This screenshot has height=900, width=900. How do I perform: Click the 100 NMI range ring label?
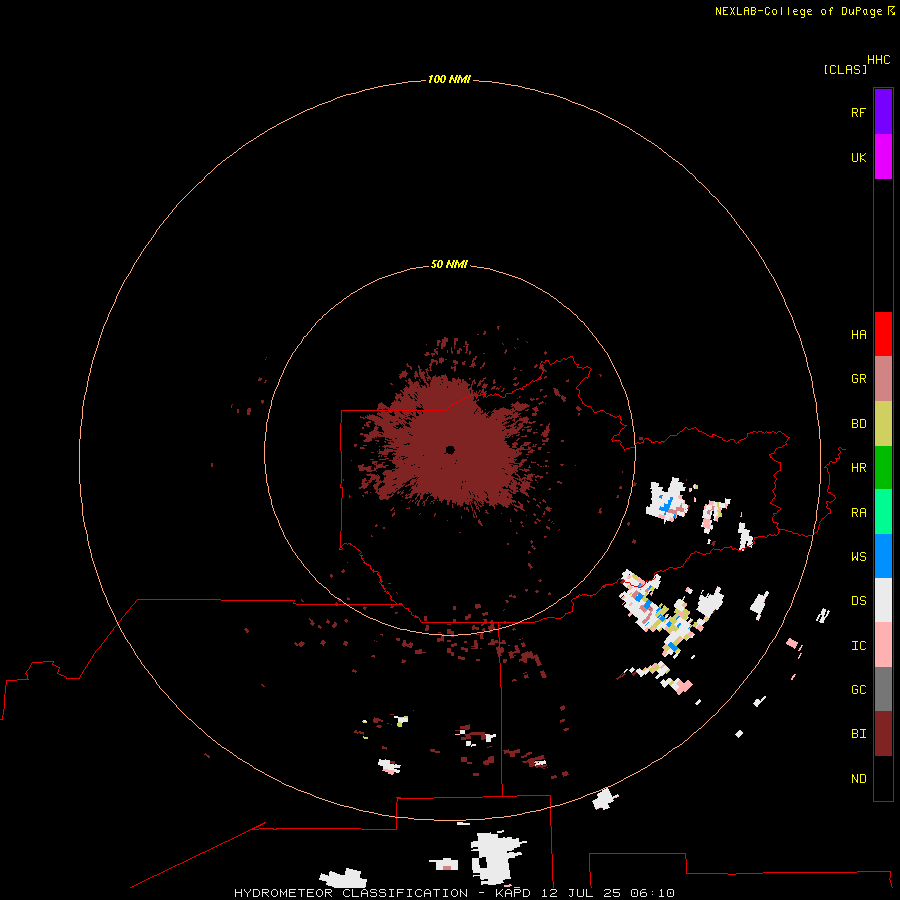(449, 79)
